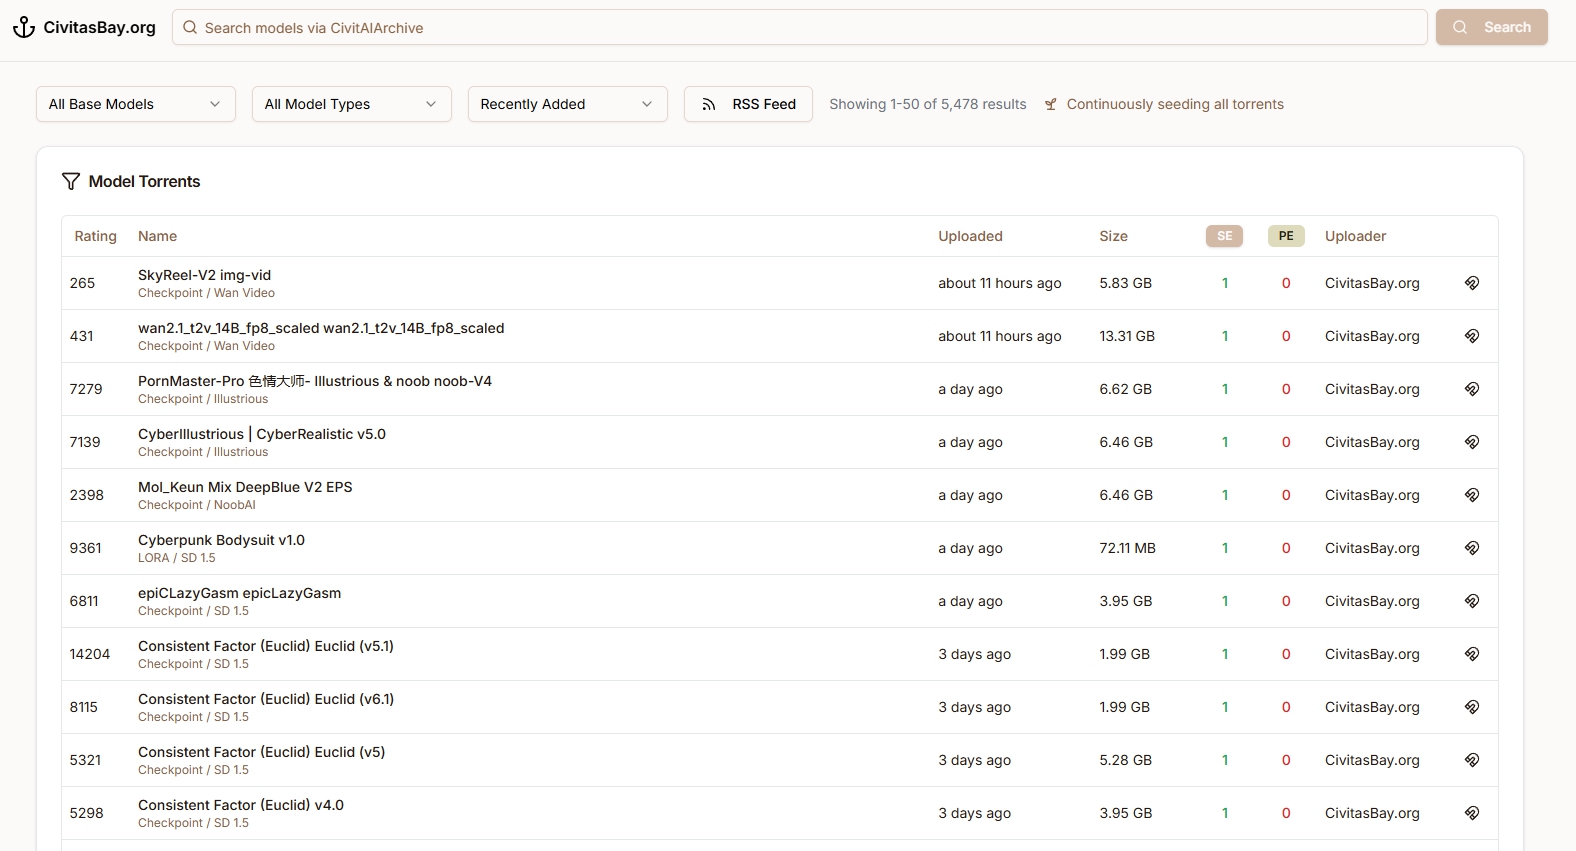Click the magnet icon for Euclid (v5) row
The height and width of the screenshot is (851, 1576).
coord(1472,760)
